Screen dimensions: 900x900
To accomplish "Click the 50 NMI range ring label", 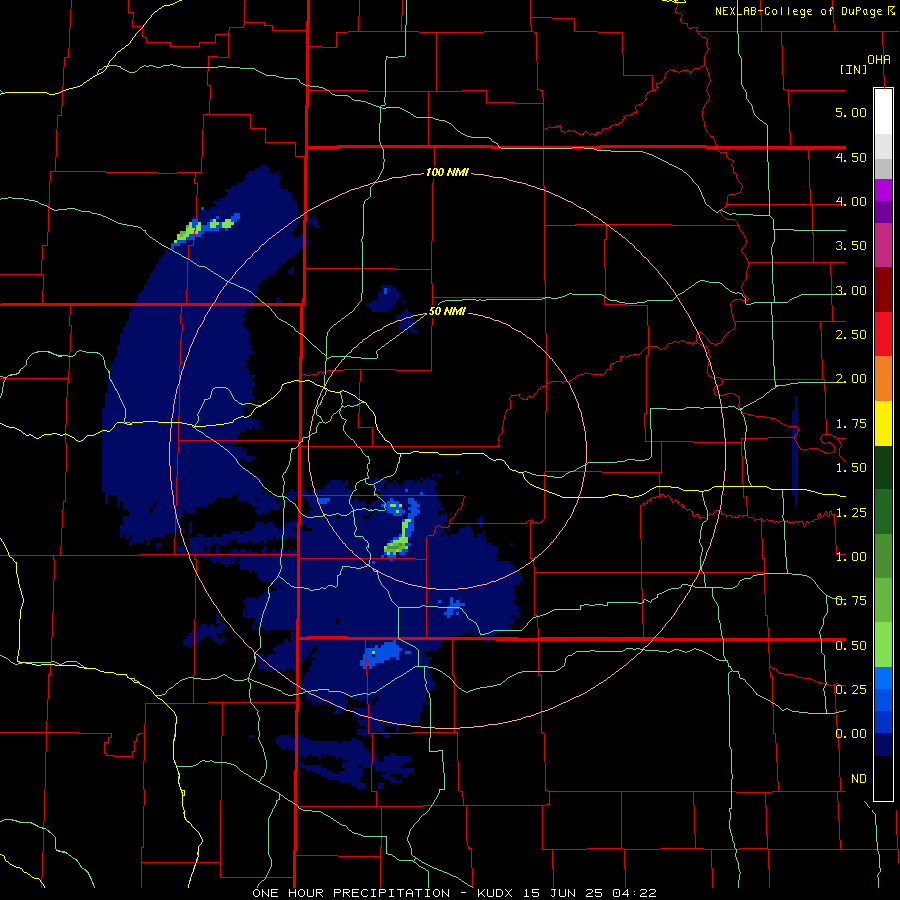I will tap(447, 312).
